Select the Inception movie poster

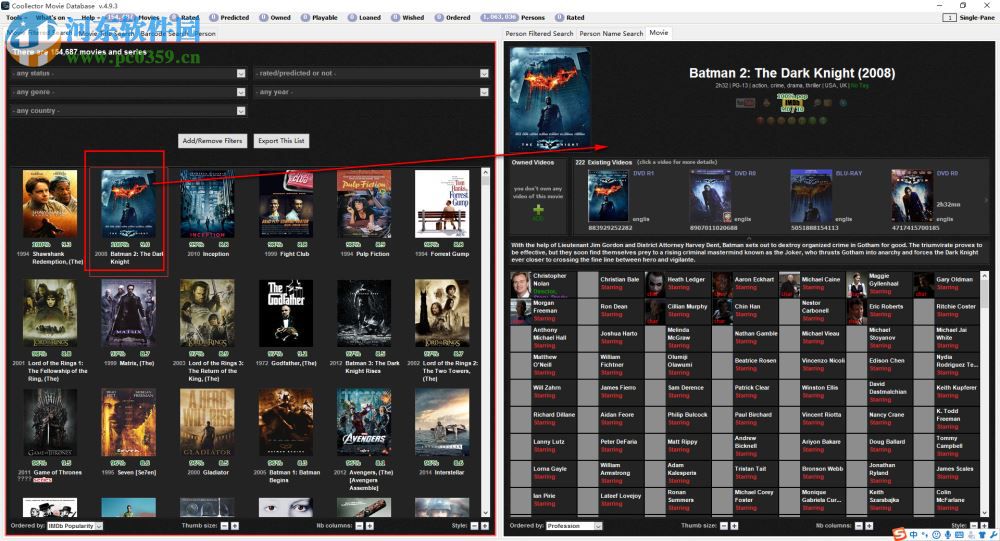coord(207,204)
